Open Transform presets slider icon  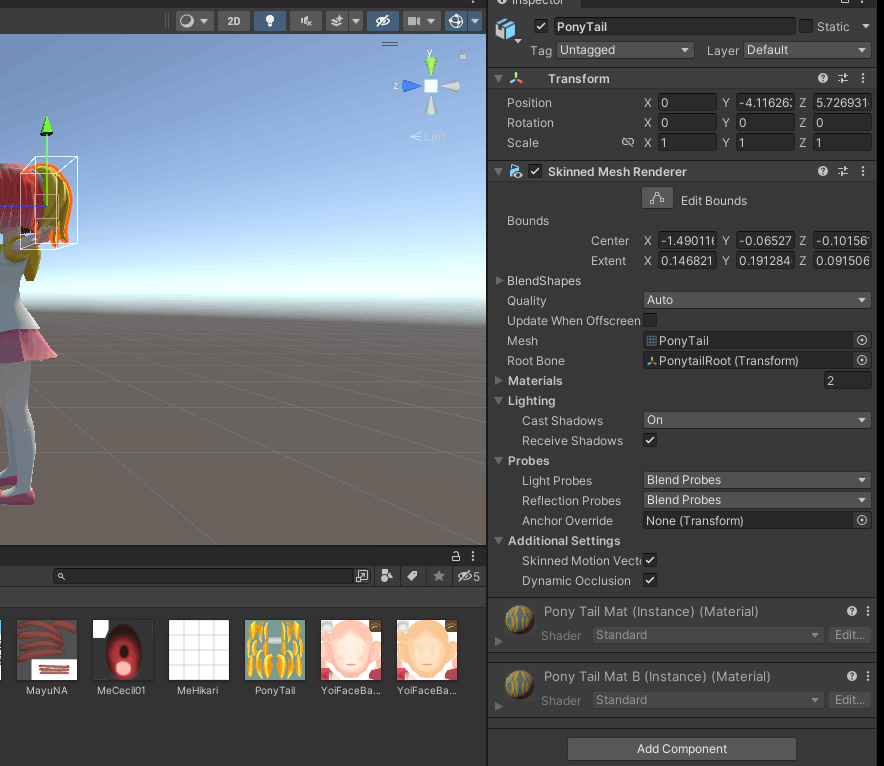coord(843,78)
